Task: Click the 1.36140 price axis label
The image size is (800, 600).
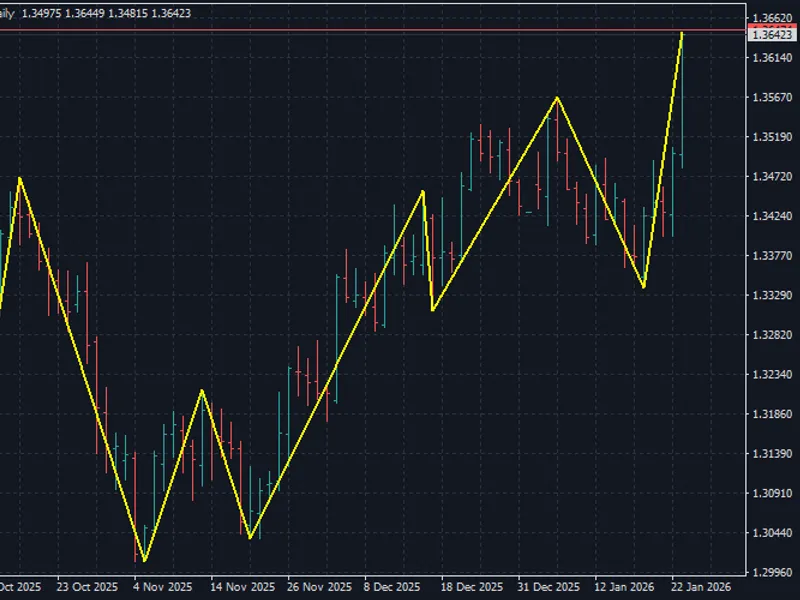Action: 772,58
